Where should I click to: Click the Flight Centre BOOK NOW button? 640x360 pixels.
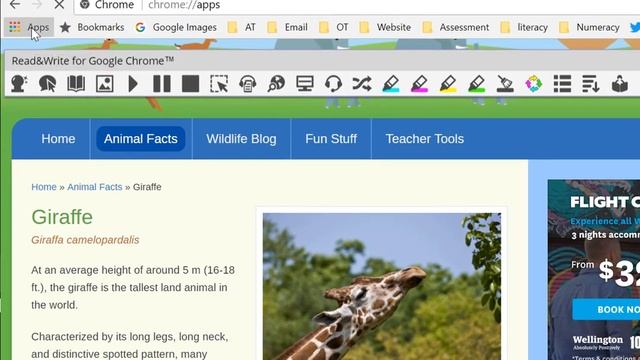[x=606, y=309]
